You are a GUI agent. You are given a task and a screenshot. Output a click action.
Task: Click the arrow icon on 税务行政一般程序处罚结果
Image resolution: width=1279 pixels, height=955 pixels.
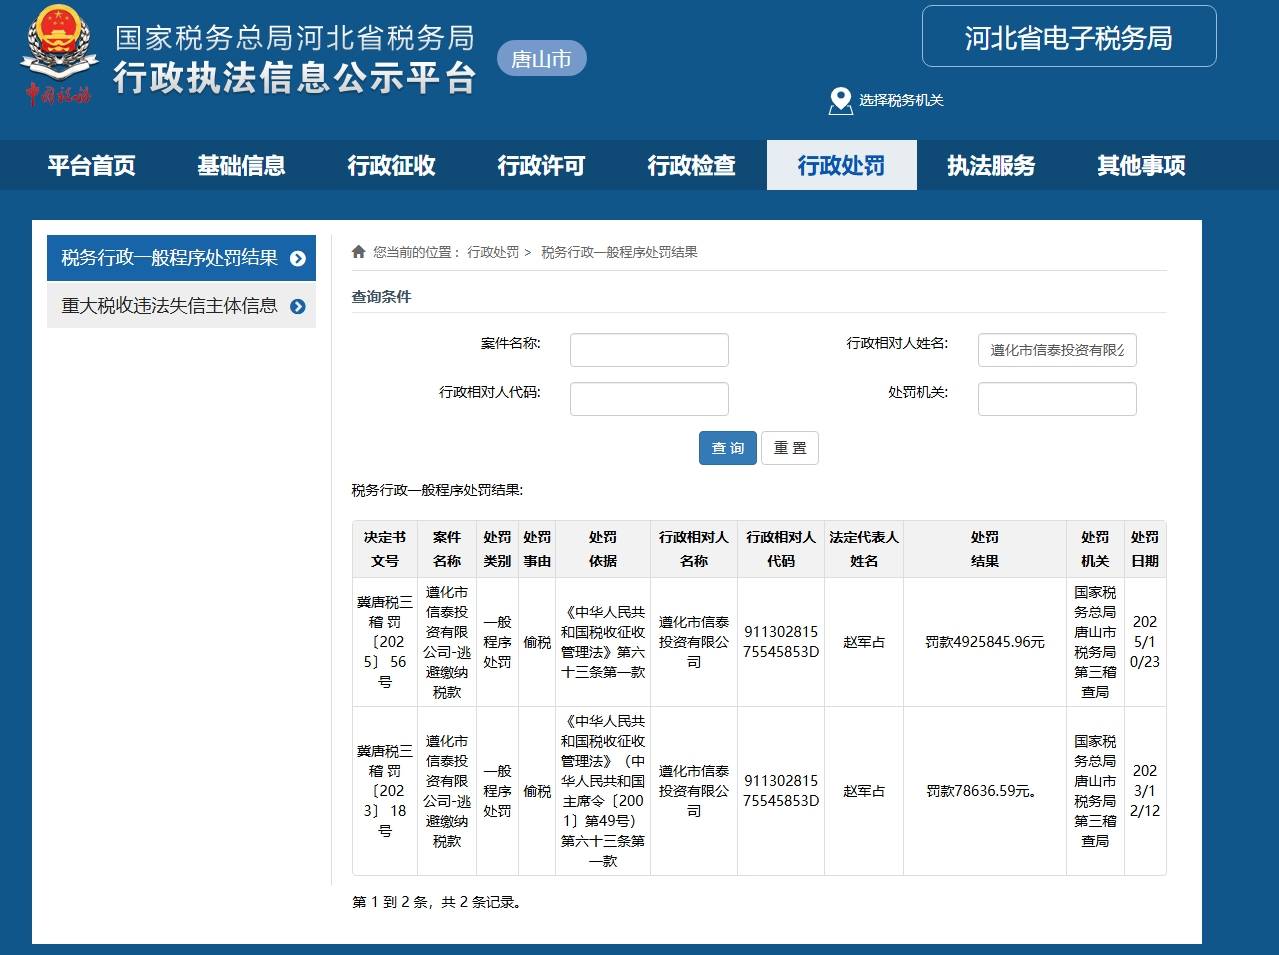[297, 257]
